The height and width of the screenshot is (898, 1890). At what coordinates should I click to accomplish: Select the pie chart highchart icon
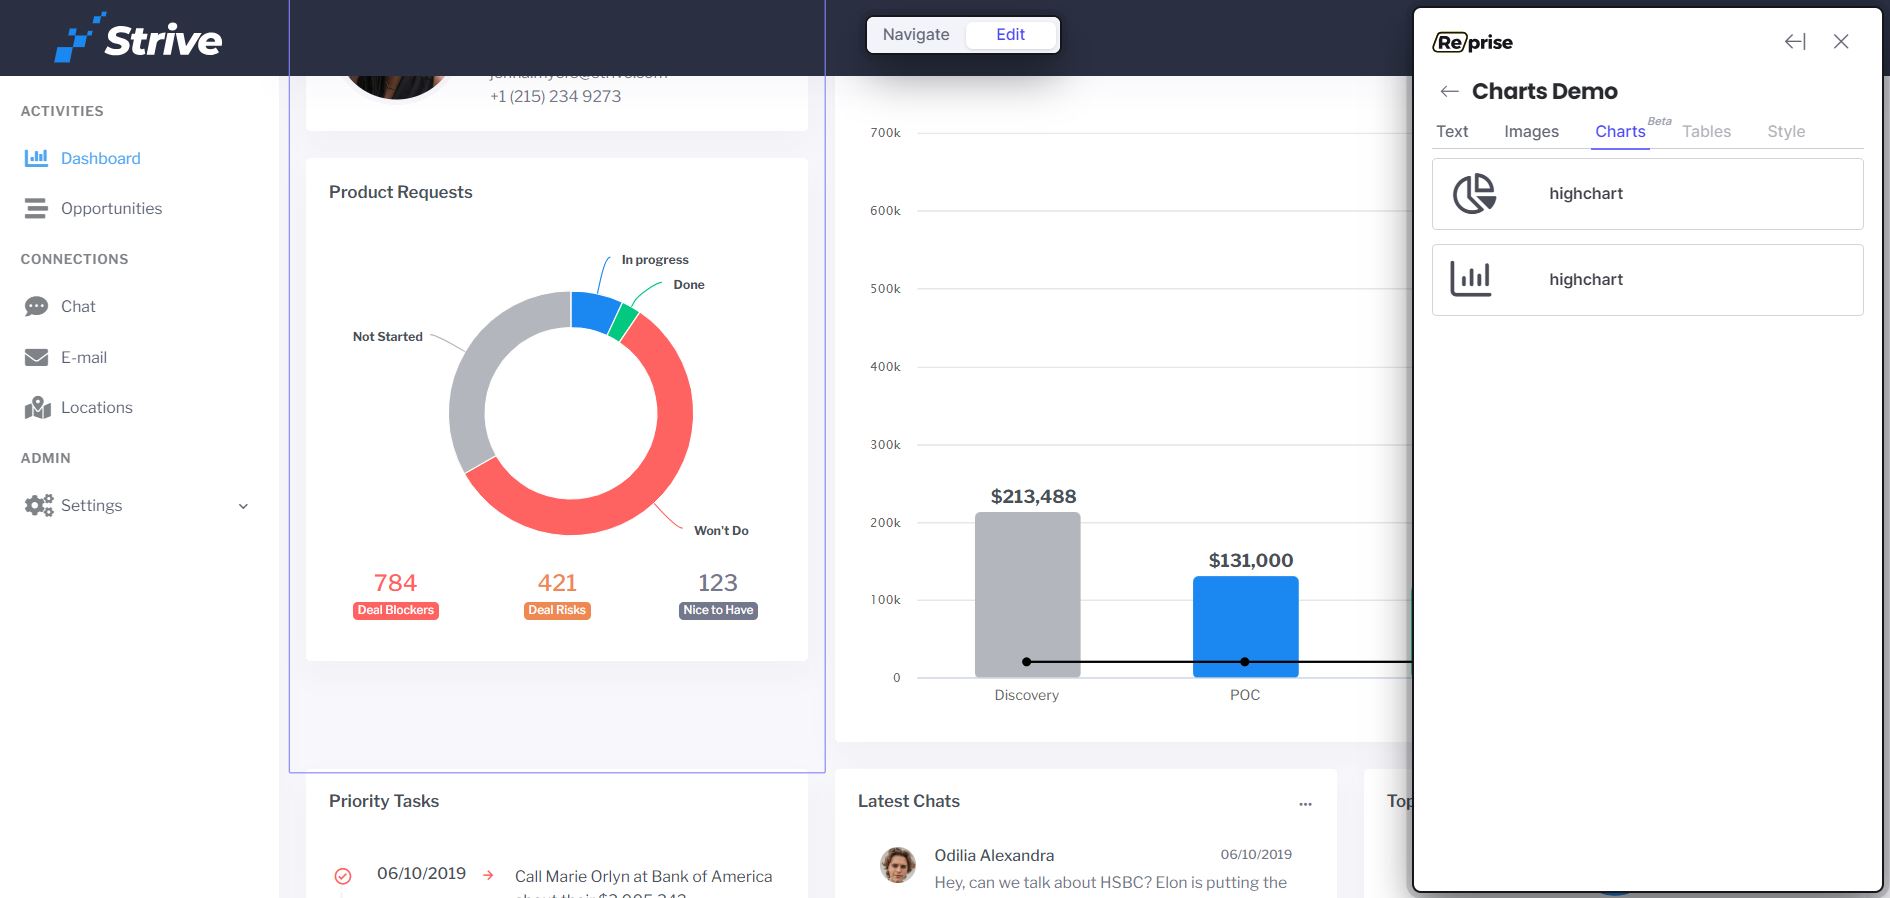1473,194
